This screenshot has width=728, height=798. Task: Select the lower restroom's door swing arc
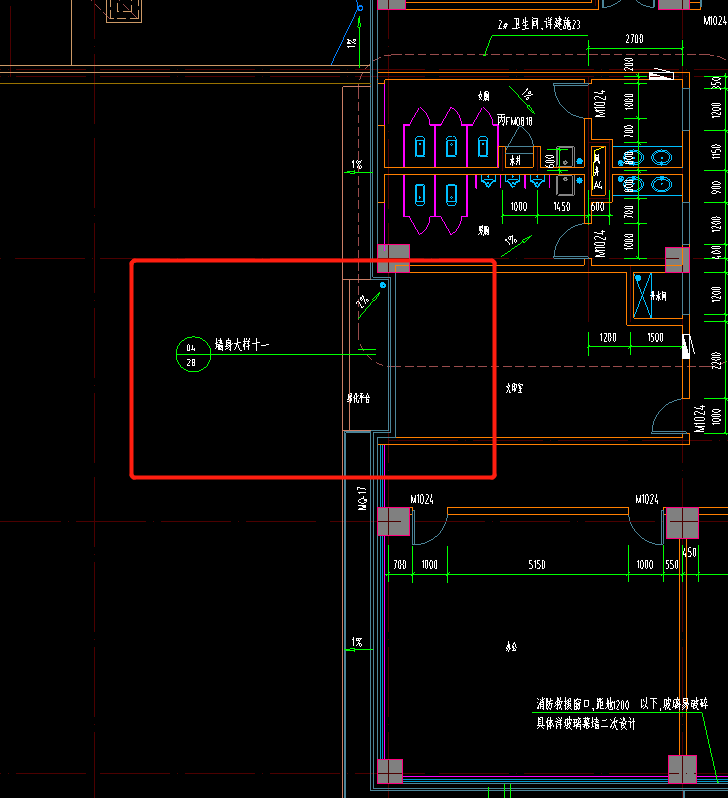[571, 241]
